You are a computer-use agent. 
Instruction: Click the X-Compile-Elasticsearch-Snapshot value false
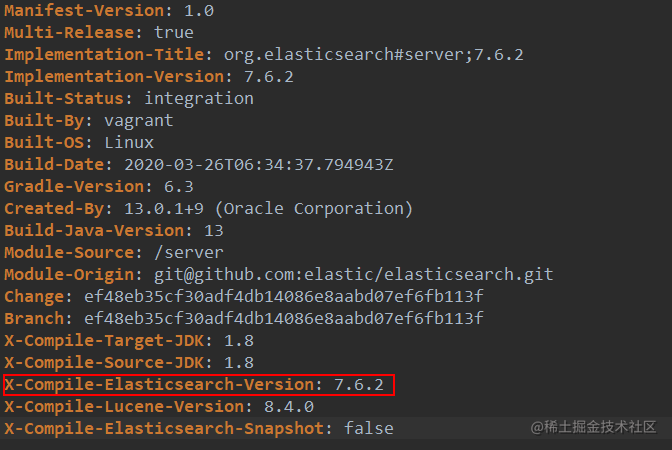(369, 429)
